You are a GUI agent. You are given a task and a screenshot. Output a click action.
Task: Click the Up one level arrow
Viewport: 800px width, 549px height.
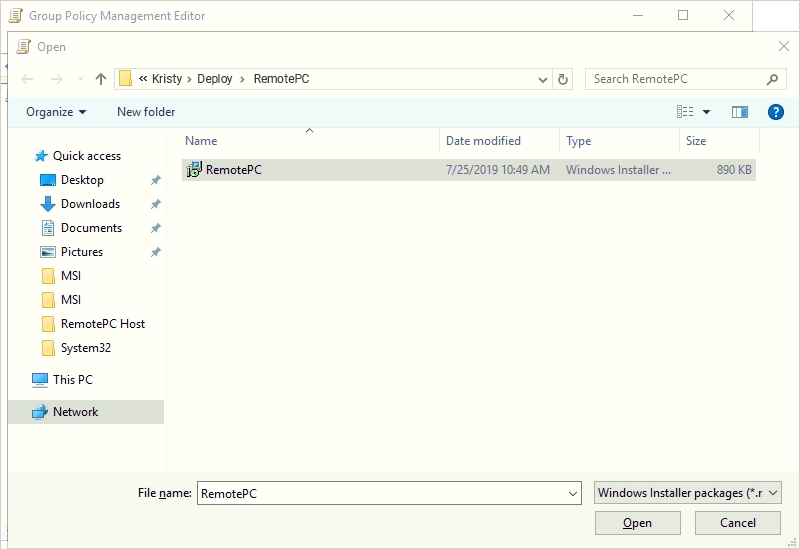point(100,79)
